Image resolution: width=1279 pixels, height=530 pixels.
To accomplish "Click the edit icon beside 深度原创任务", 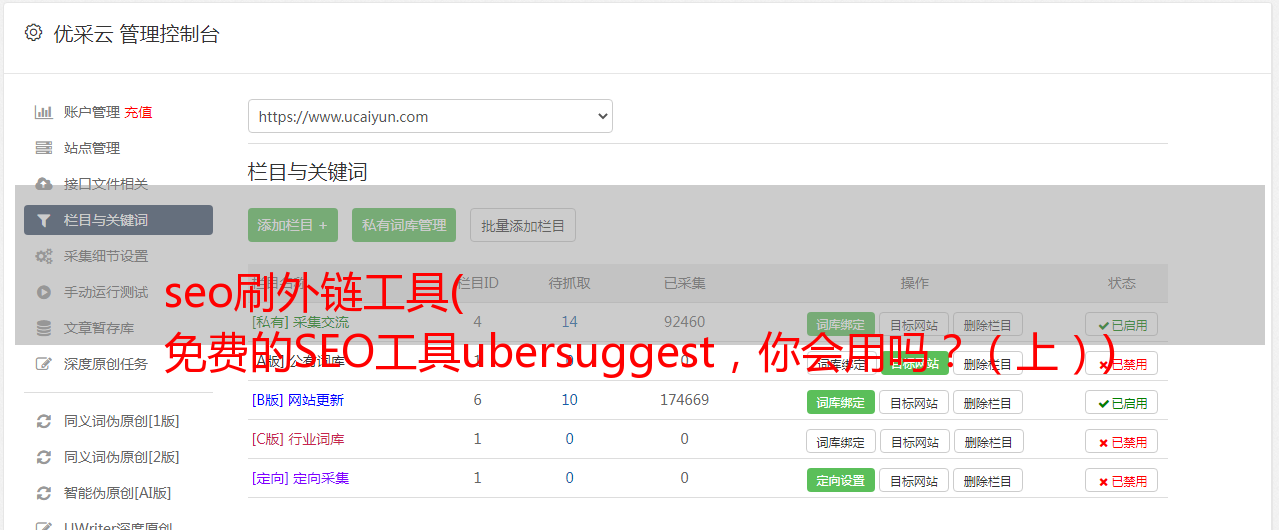I will click(x=44, y=364).
